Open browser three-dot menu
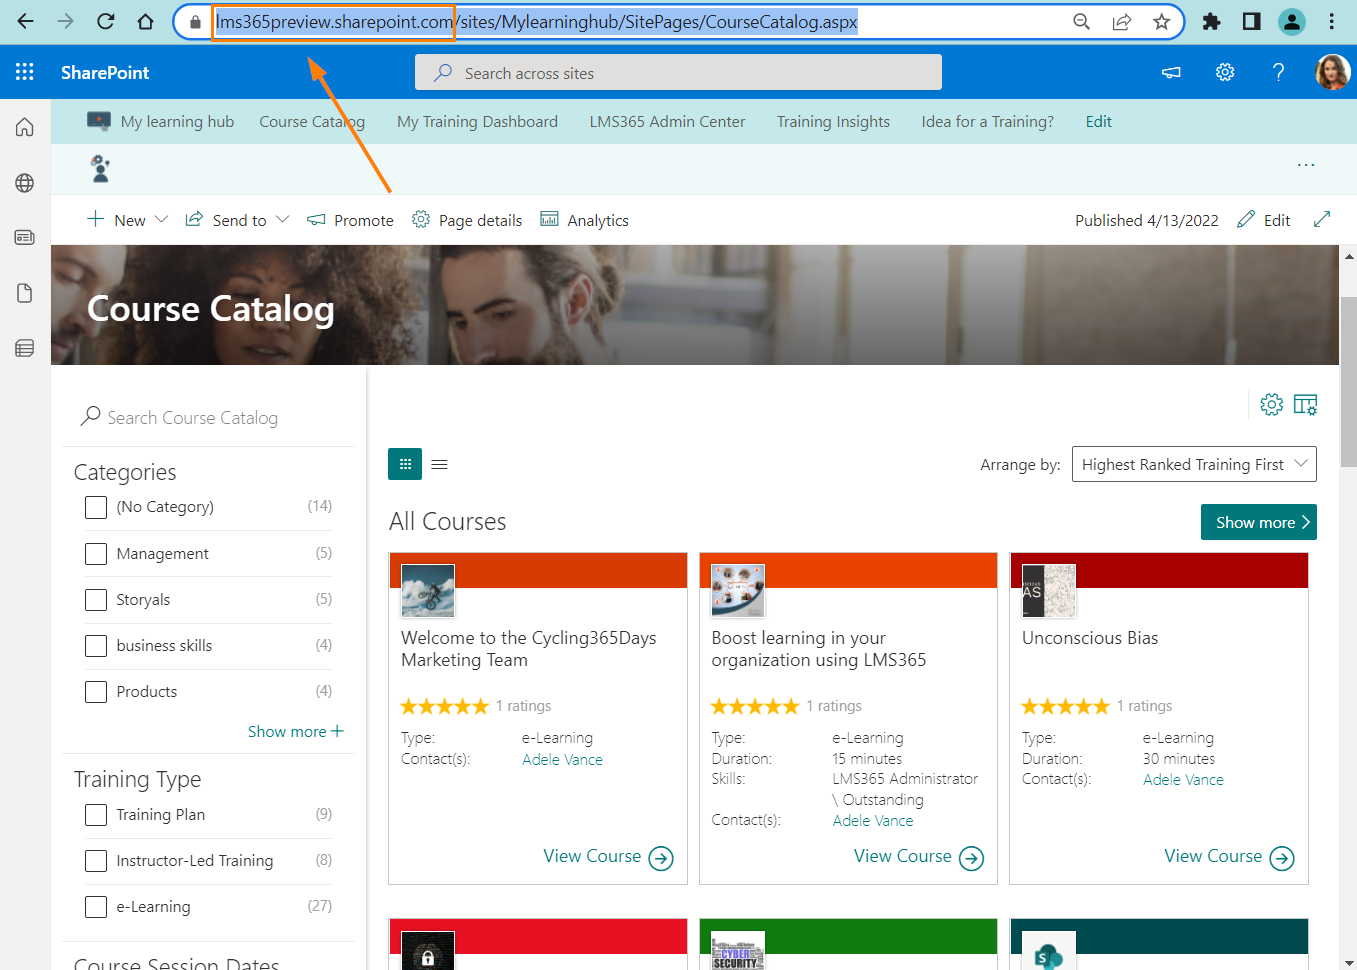Screen dimensions: 1357x970 1331,22
